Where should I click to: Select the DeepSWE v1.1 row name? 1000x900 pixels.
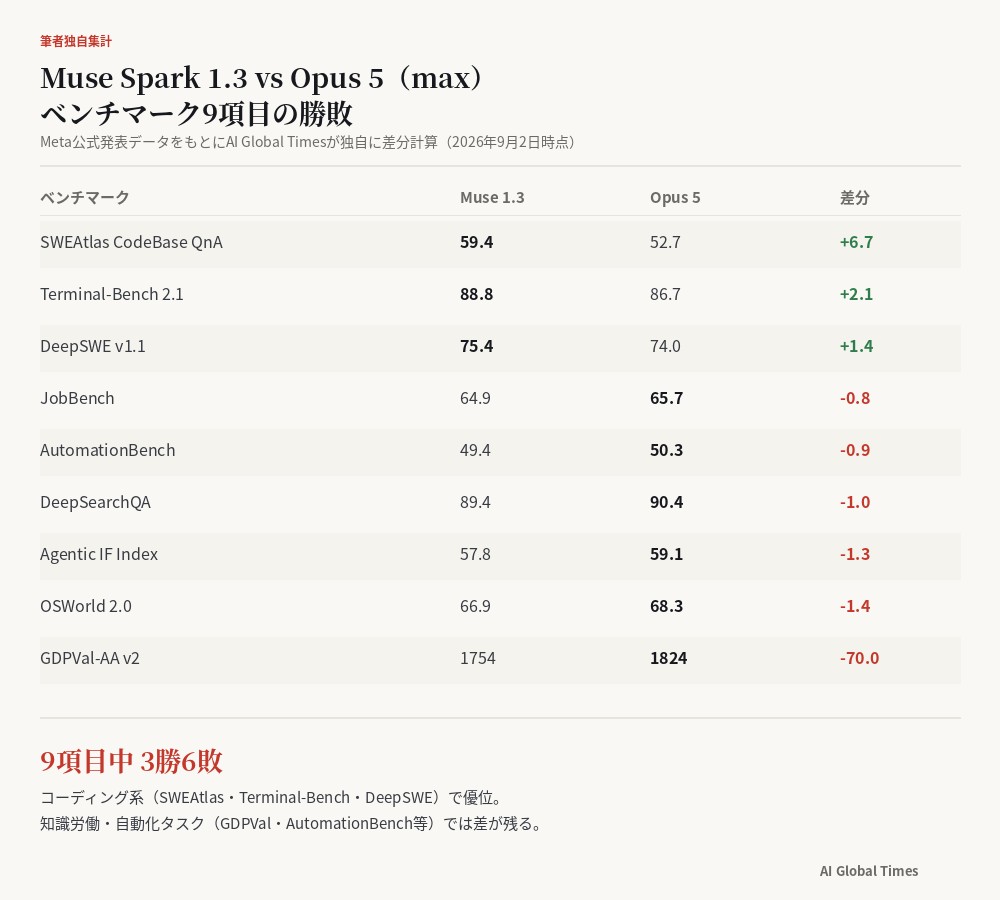point(92,346)
